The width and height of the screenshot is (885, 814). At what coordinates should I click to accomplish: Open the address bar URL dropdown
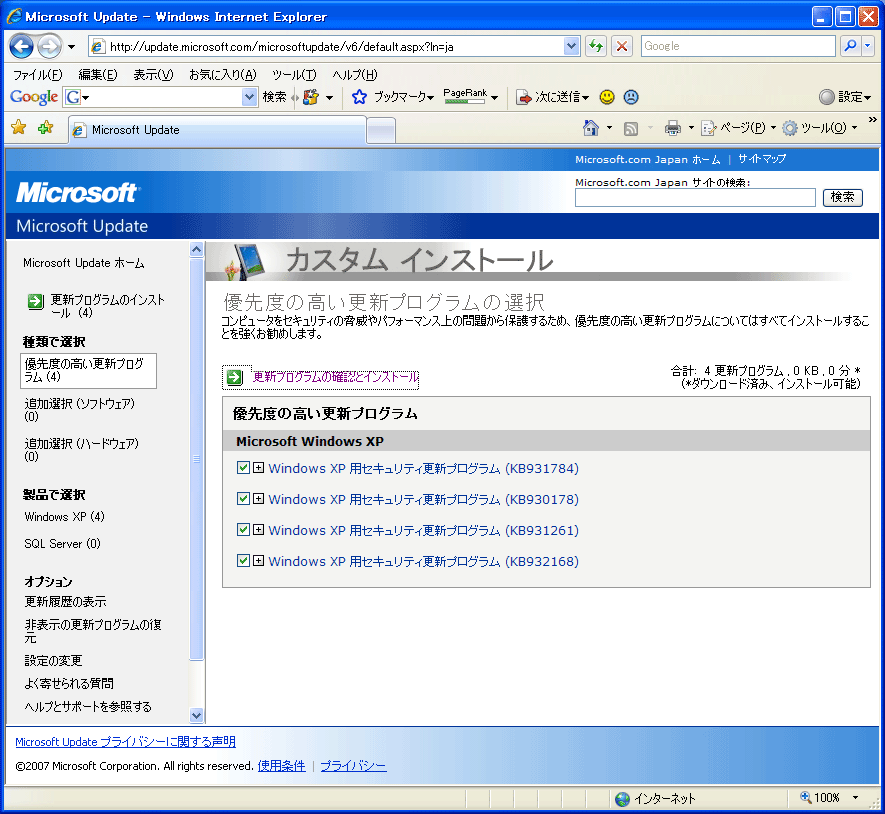click(x=571, y=46)
